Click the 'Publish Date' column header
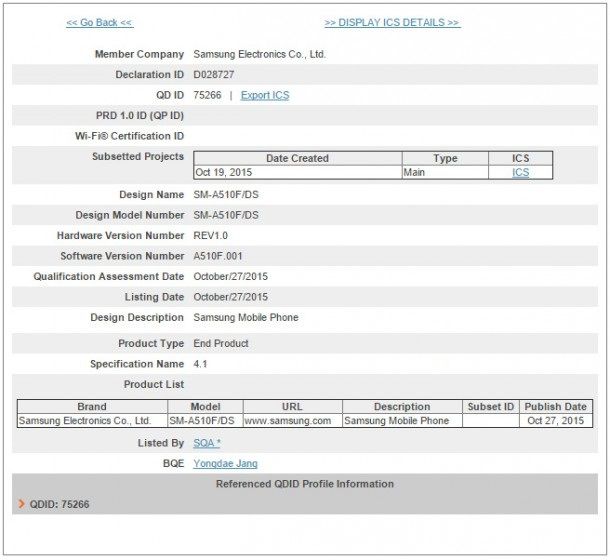Screen dimensions: 610x560 tap(556, 407)
